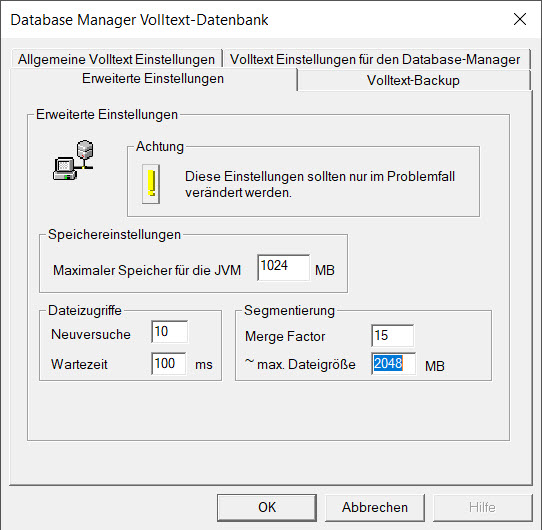The width and height of the screenshot is (542, 530).
Task: Click the Segmentierung group heading
Action: (289, 310)
